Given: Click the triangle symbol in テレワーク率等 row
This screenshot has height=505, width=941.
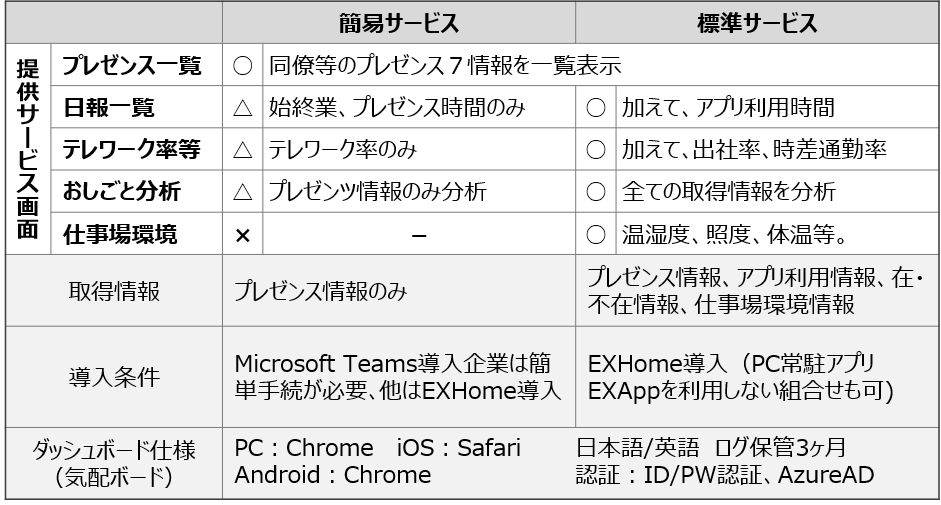Looking at the screenshot, I should 242,150.
